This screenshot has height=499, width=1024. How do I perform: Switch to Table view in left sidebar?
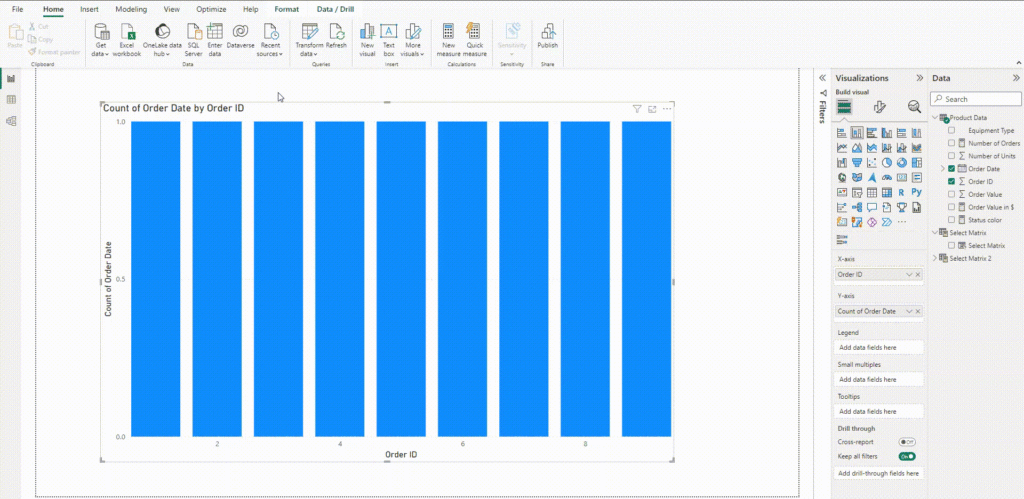[11, 100]
